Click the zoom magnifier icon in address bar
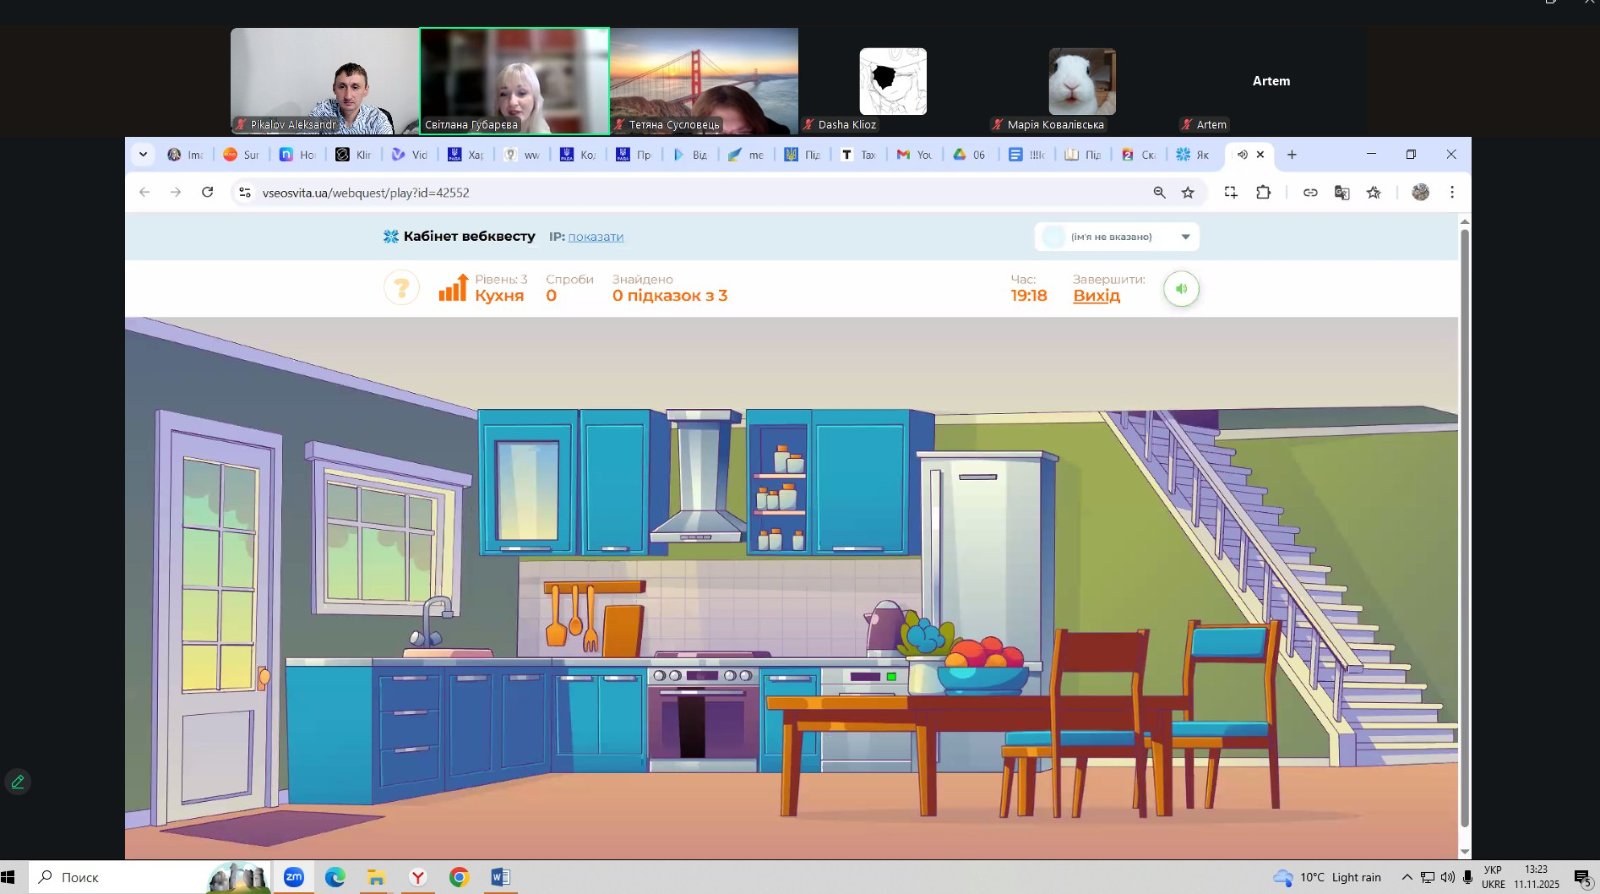Image resolution: width=1600 pixels, height=894 pixels. 1159,193
